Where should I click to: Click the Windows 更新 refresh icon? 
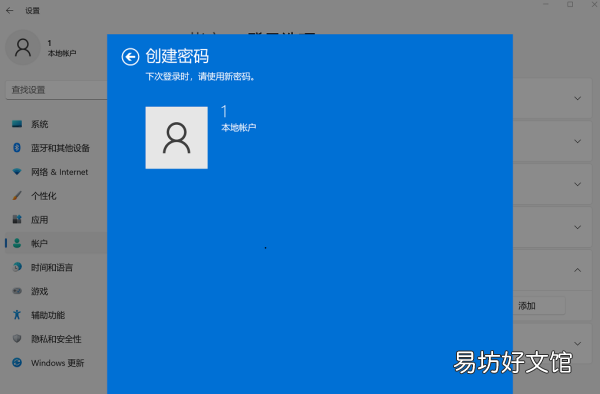coord(17,363)
